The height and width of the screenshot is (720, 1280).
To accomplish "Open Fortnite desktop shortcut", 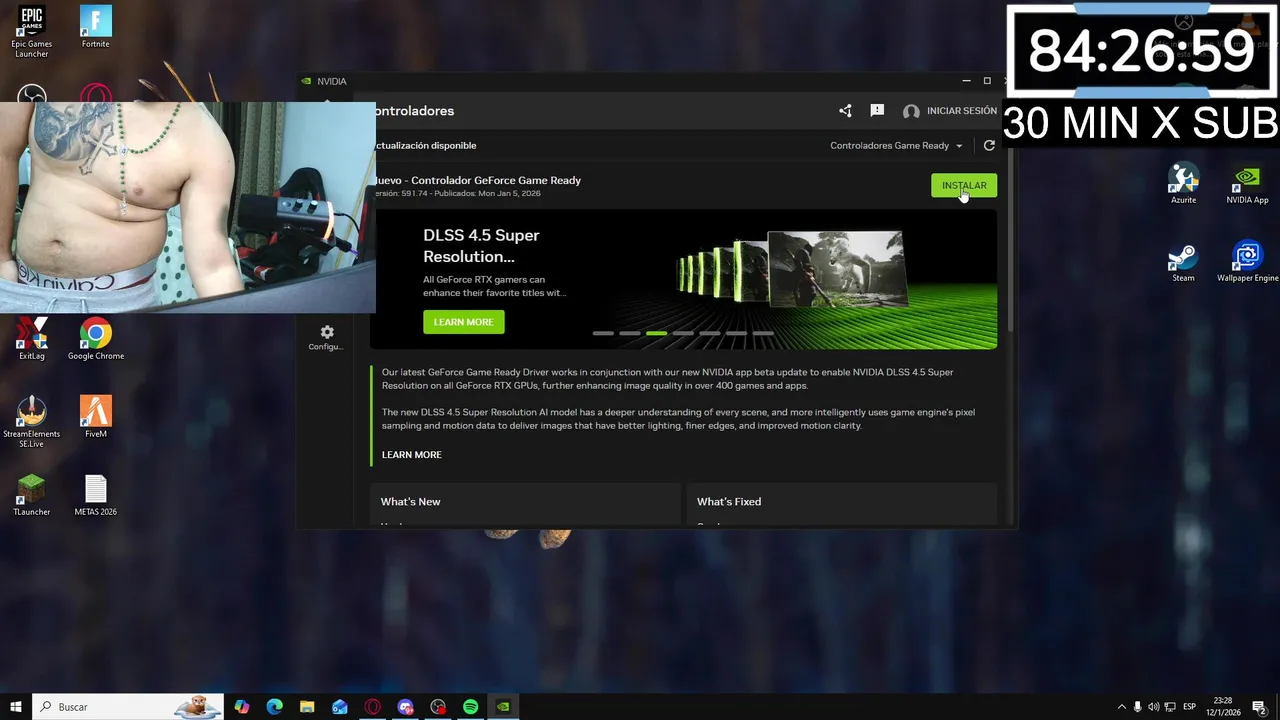I will point(96,27).
